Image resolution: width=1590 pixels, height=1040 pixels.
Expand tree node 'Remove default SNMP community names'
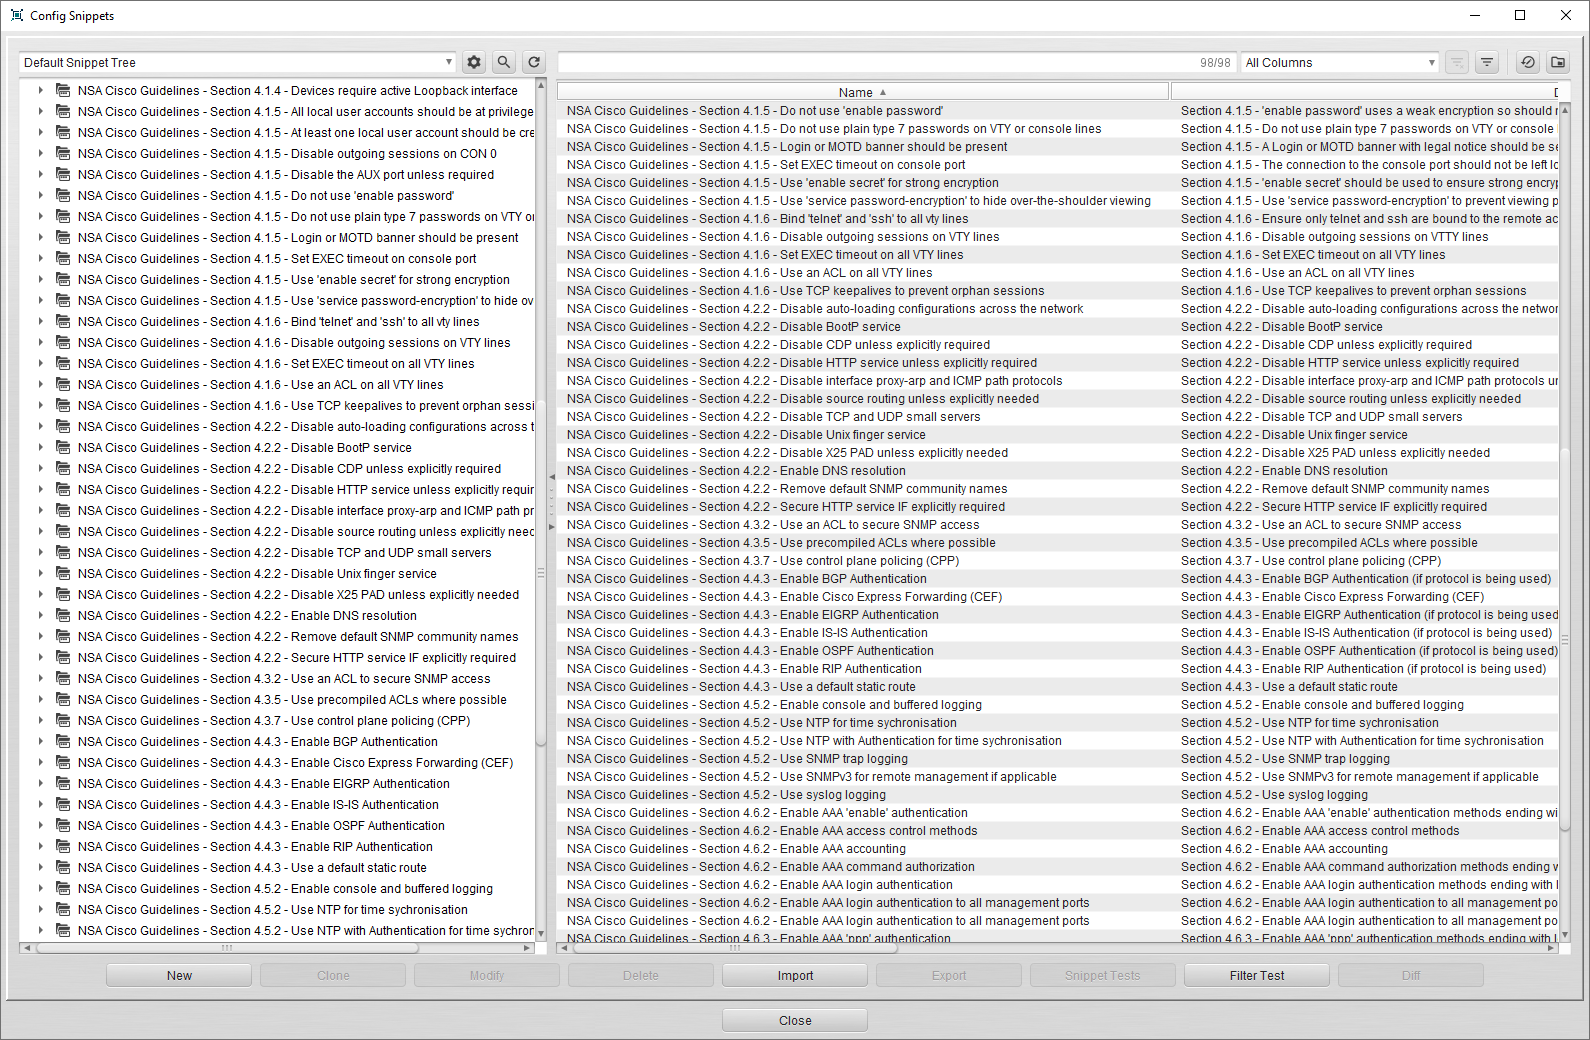pos(40,636)
